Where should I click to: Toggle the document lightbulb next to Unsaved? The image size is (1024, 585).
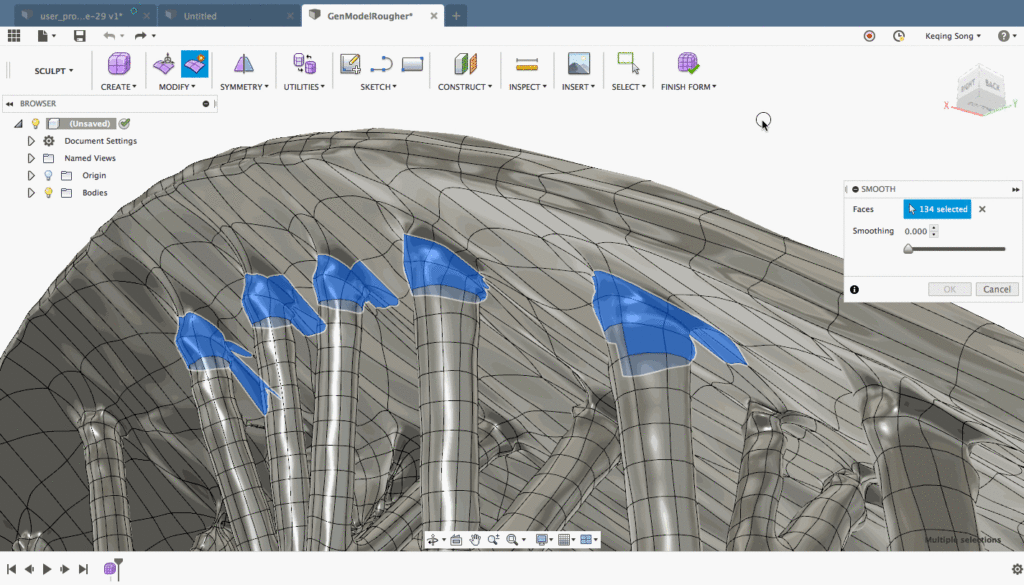[x=35, y=123]
